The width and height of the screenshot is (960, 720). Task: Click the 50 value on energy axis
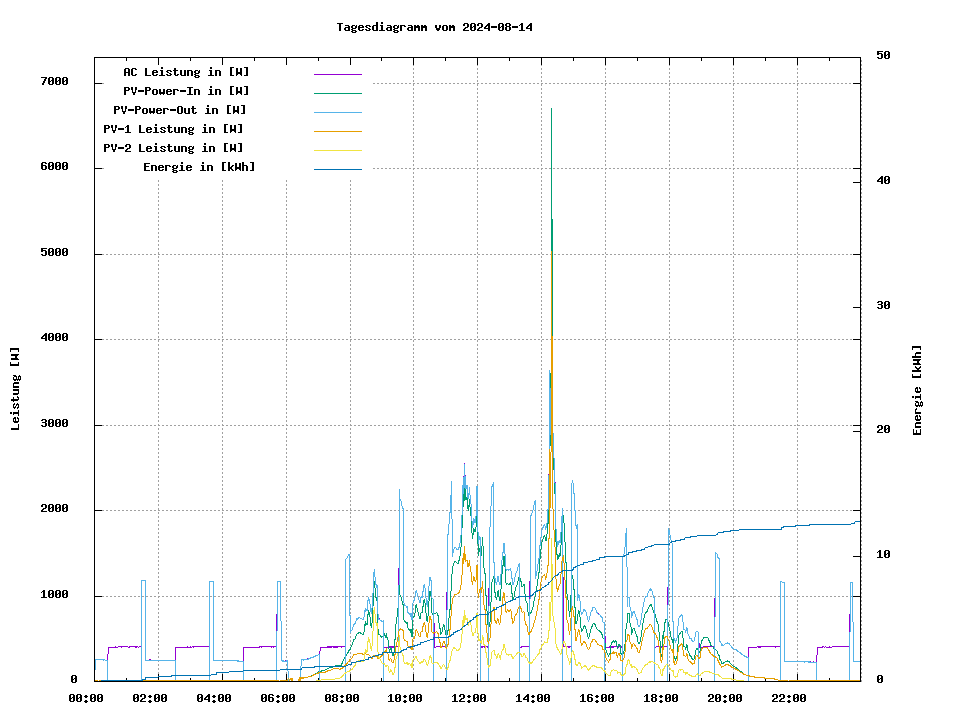pos(883,56)
